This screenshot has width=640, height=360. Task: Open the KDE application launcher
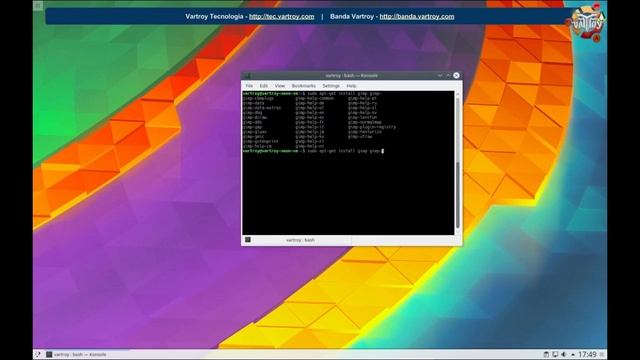(38, 354)
